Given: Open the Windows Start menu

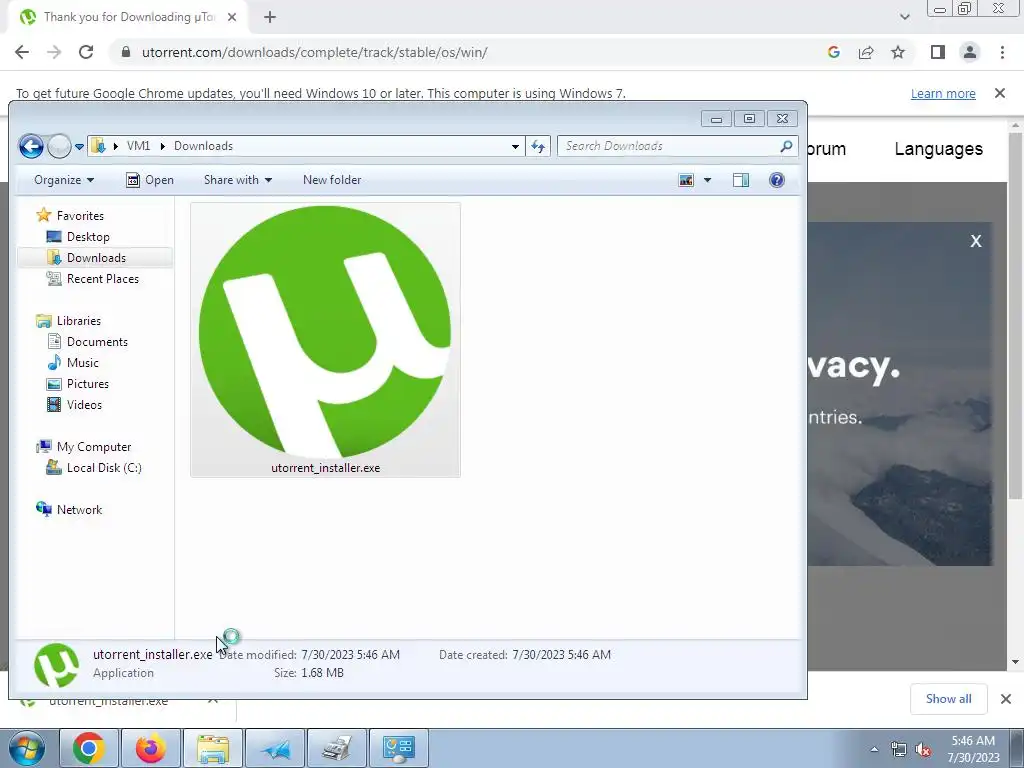Looking at the screenshot, I should point(26,748).
